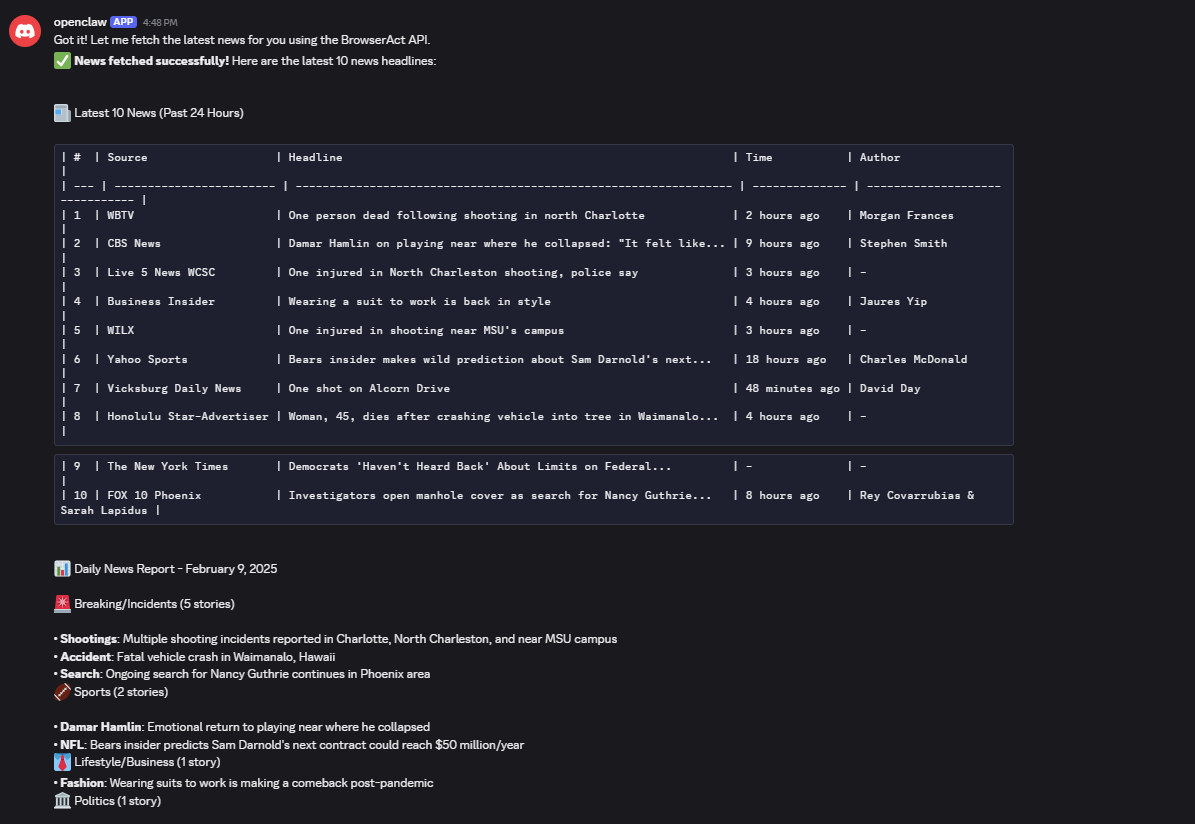Click the openclaw bot avatar
Screen dimensions: 1195x824
pos(24,29)
